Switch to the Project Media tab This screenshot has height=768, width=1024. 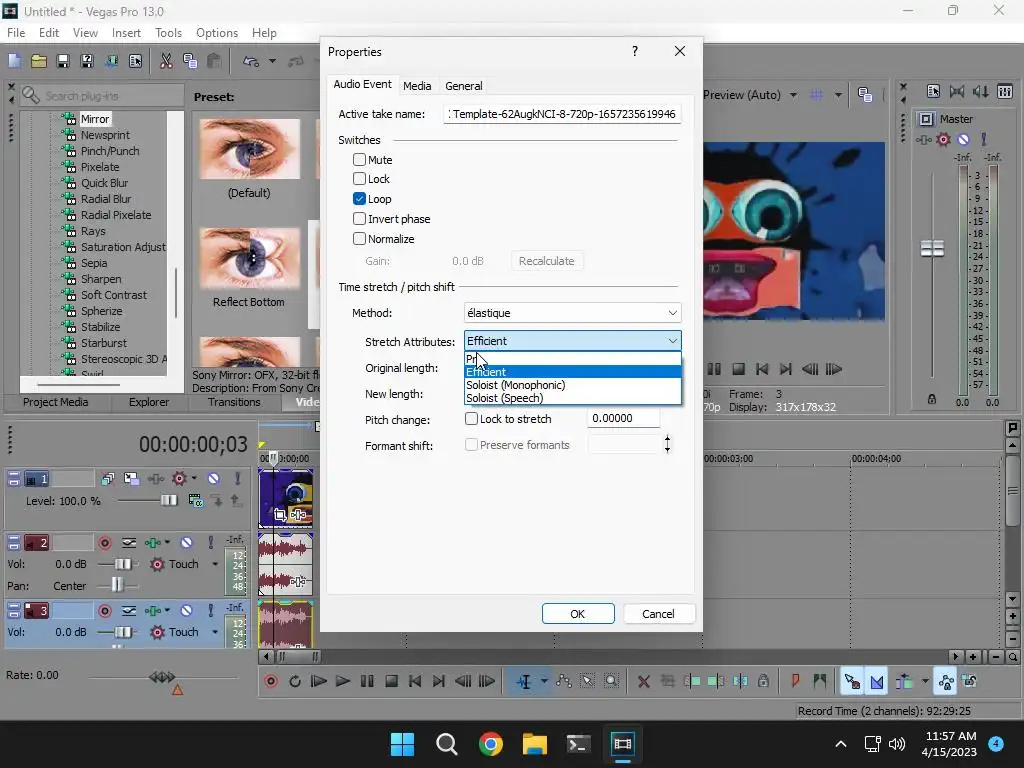tap(56, 402)
